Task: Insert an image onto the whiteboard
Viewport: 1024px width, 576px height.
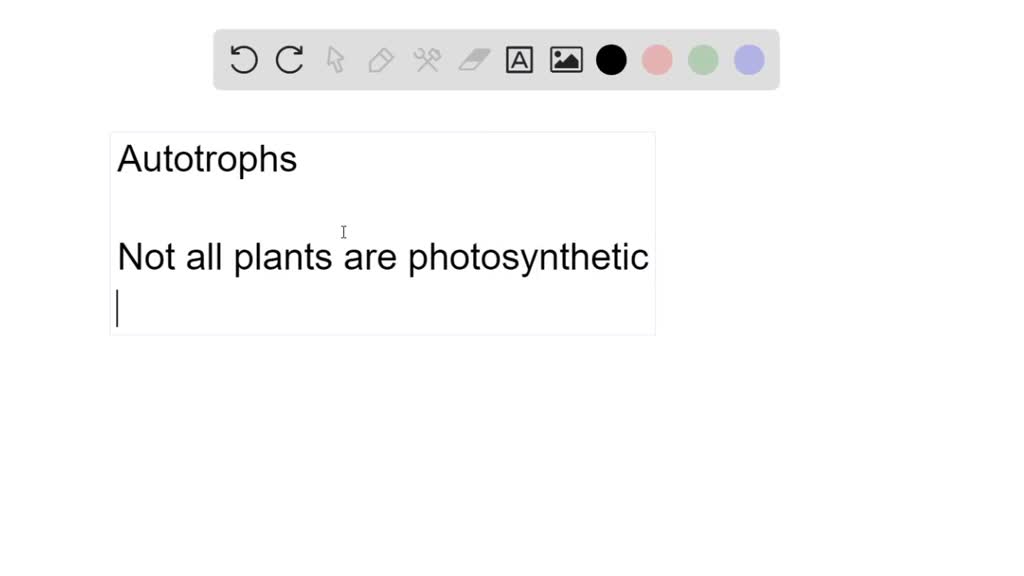Action: (565, 60)
